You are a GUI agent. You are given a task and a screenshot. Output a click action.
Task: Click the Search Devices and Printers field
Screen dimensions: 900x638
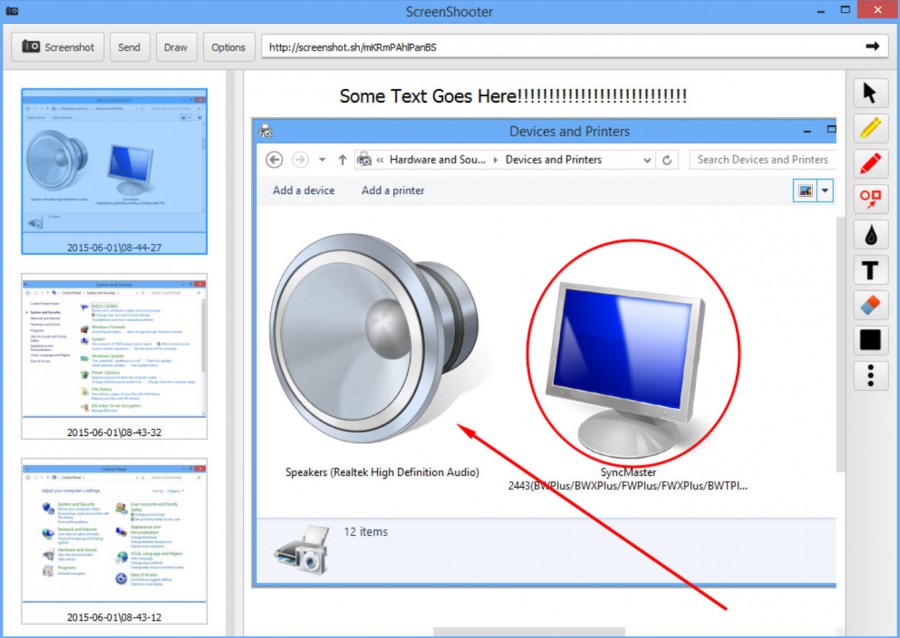(x=762, y=159)
